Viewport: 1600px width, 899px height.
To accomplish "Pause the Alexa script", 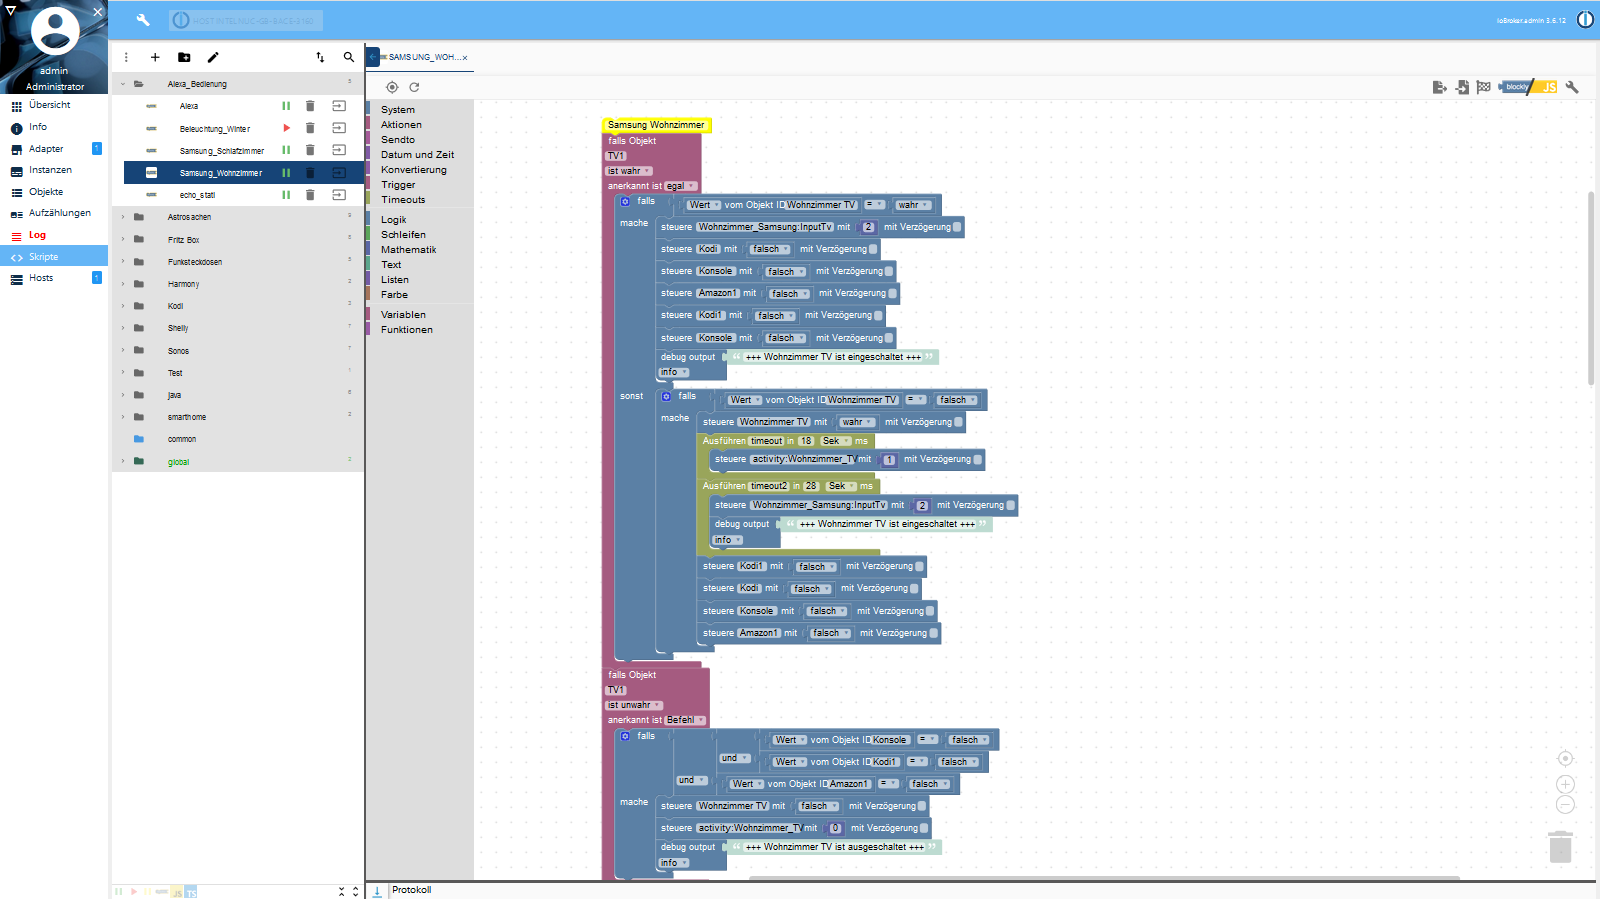I will click(x=286, y=106).
